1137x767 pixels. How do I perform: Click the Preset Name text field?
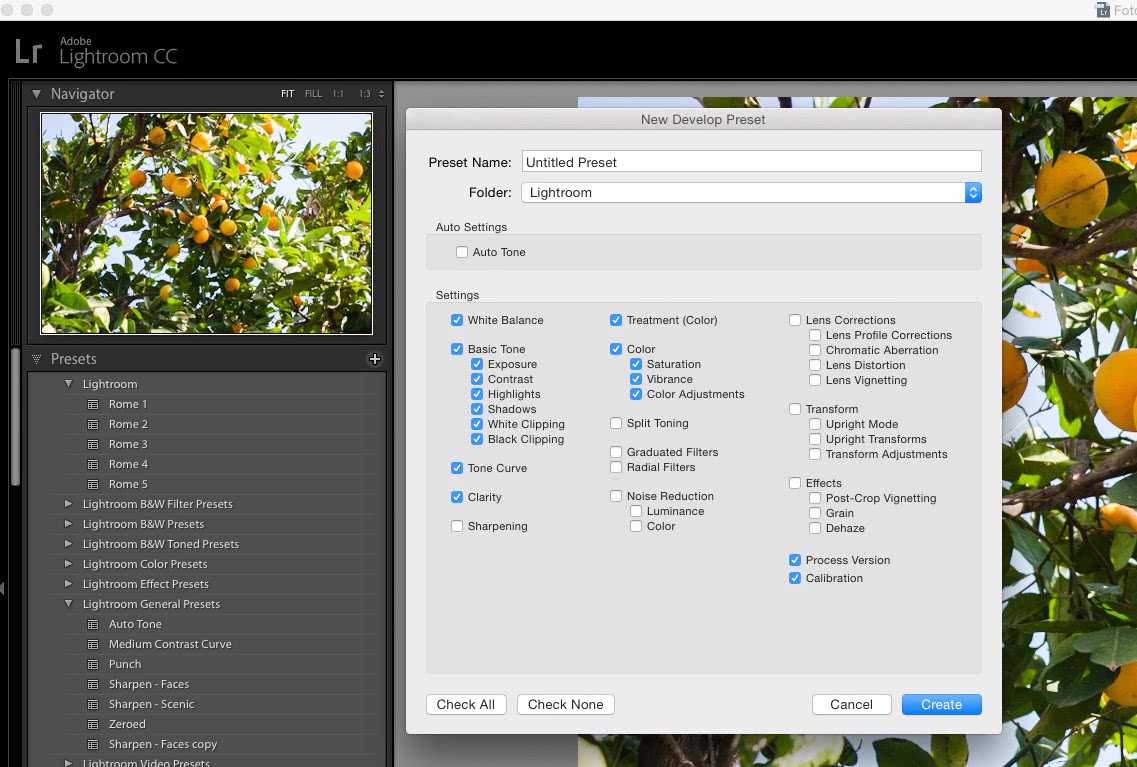751,162
